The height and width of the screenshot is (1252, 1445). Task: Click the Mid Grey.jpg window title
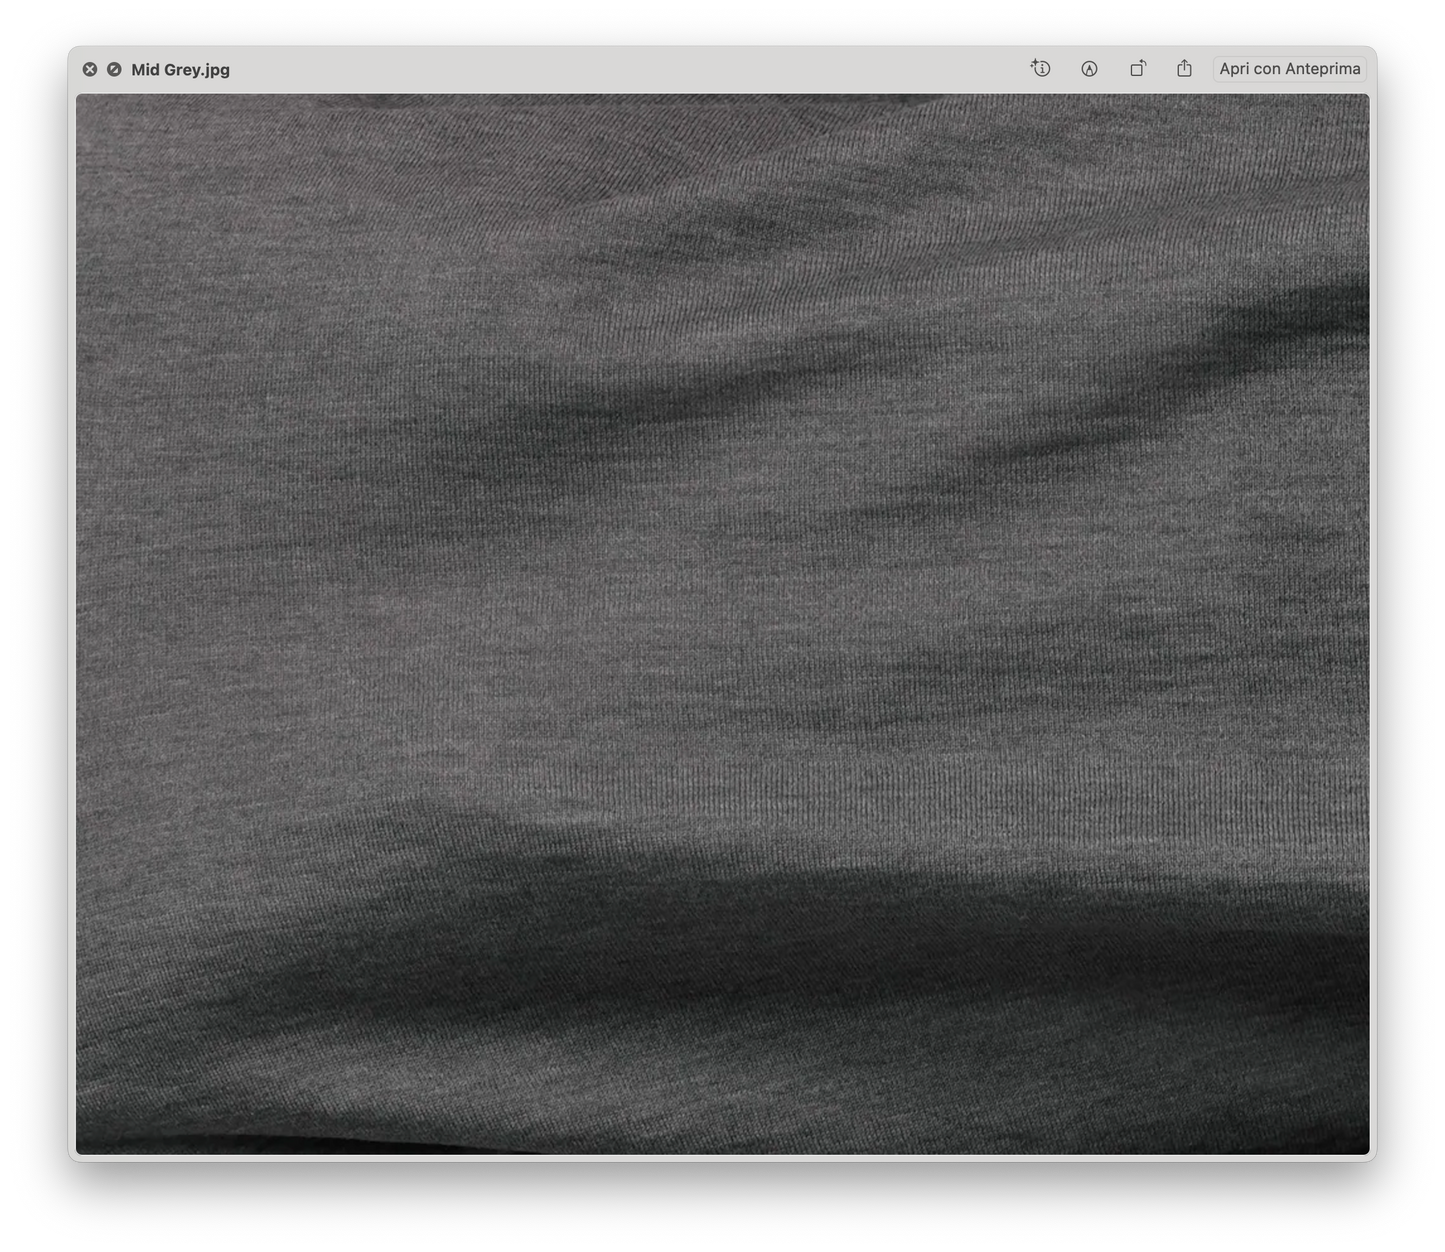pyautogui.click(x=180, y=69)
